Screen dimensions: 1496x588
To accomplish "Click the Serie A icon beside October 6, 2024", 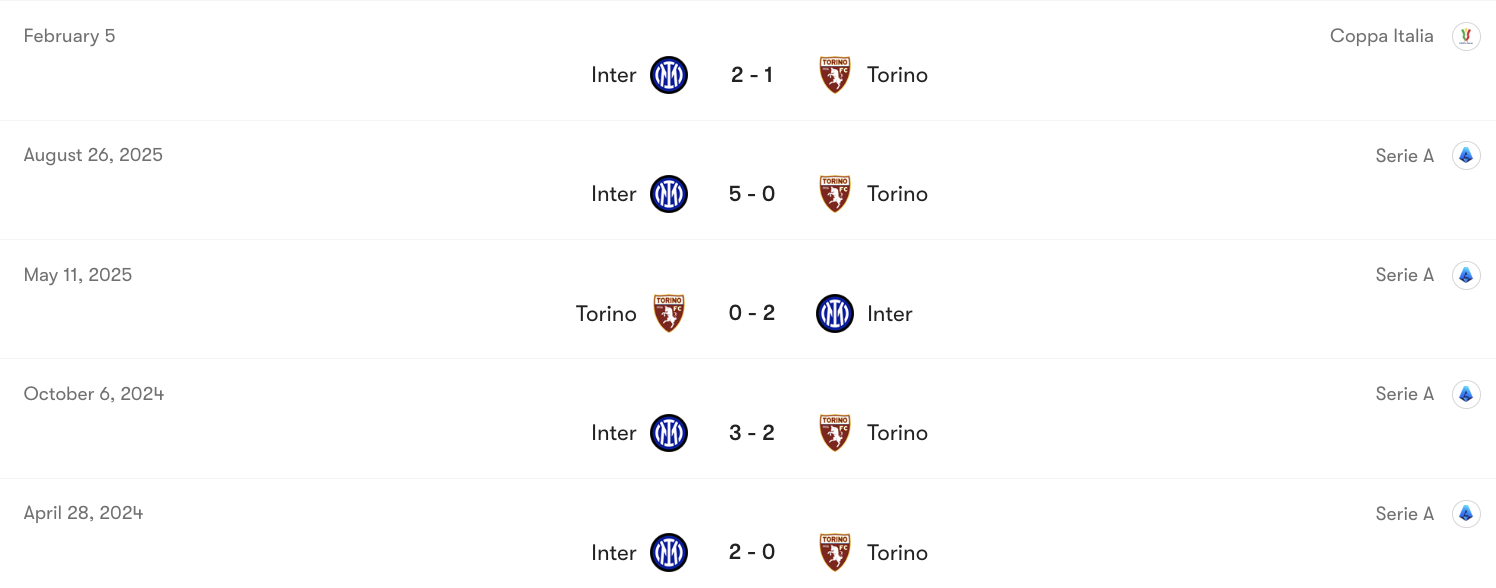I will pos(1466,394).
